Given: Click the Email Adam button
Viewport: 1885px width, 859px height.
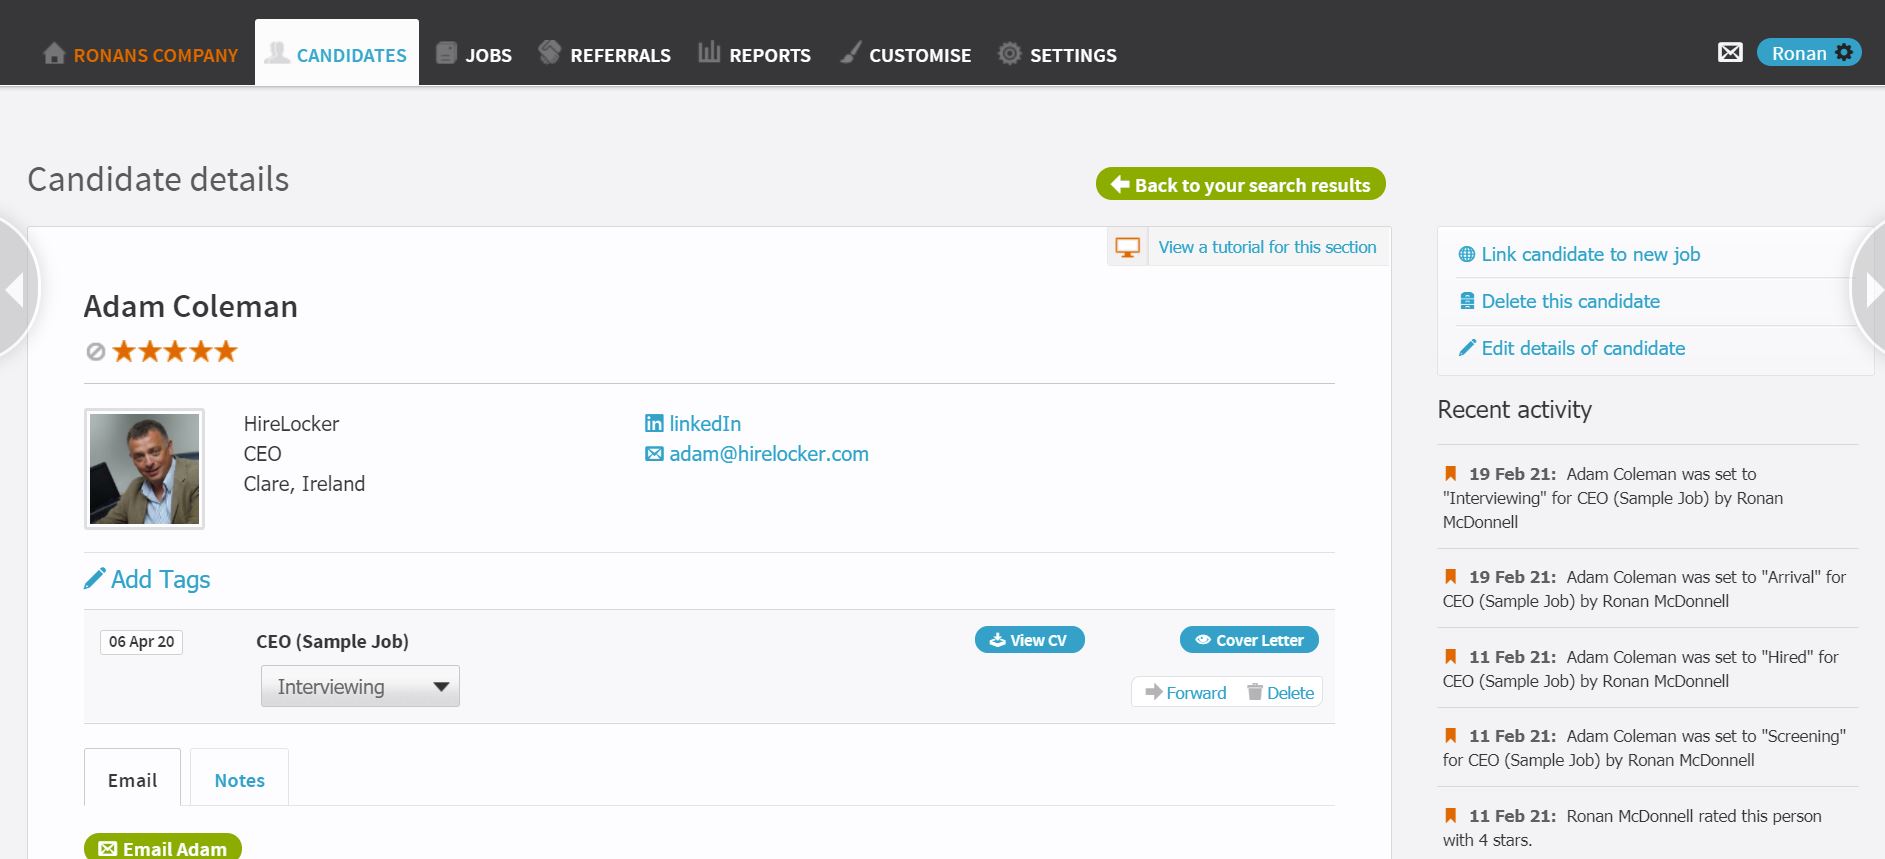Looking at the screenshot, I should tap(163, 847).
